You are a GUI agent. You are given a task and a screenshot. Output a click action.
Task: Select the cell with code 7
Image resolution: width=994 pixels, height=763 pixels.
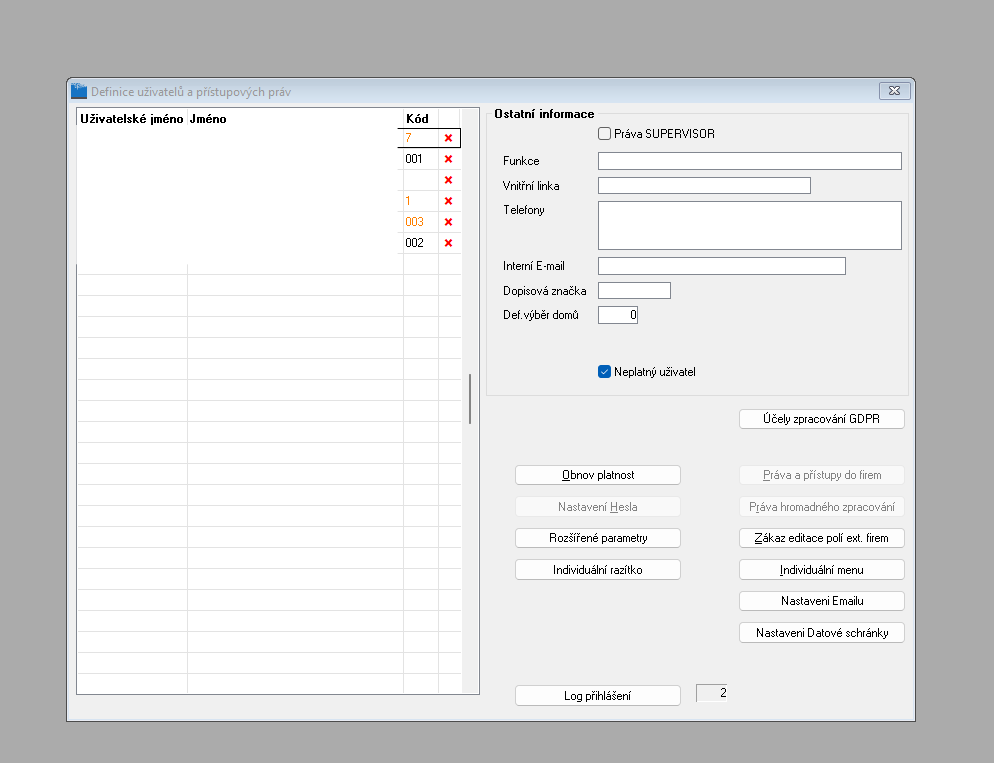(421, 138)
